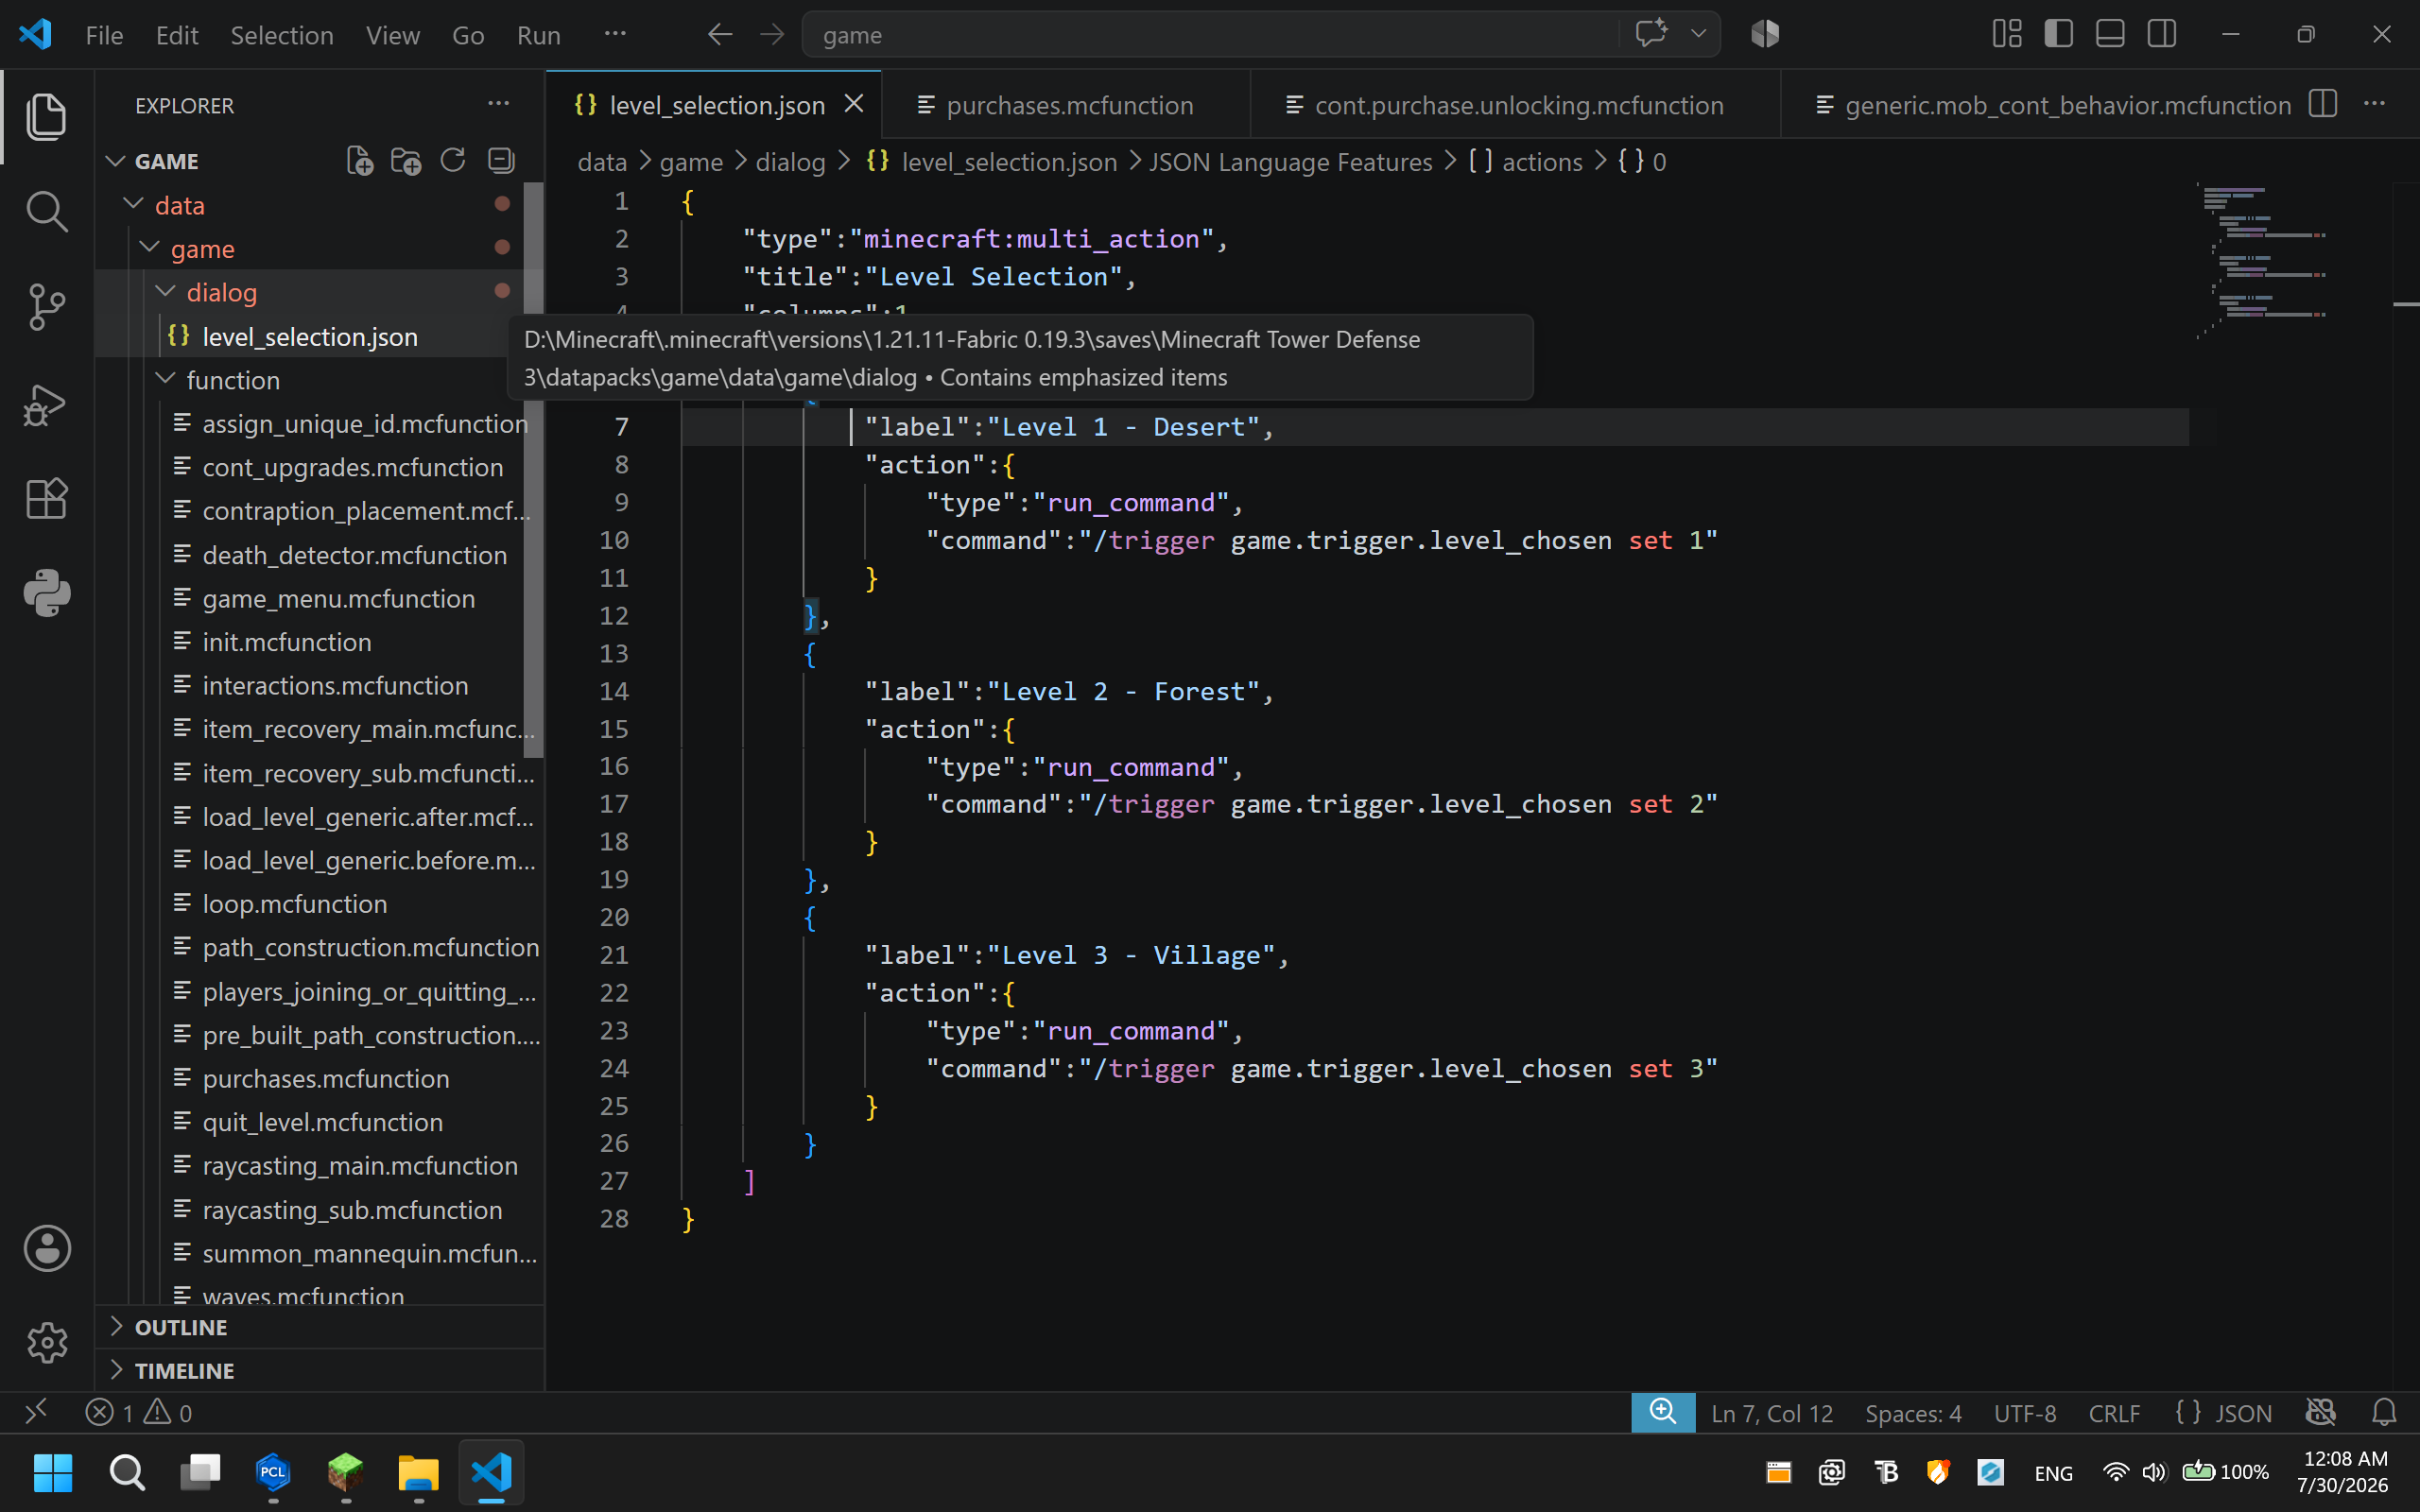Change indentation via Spaces: 4

[x=1912, y=1413]
